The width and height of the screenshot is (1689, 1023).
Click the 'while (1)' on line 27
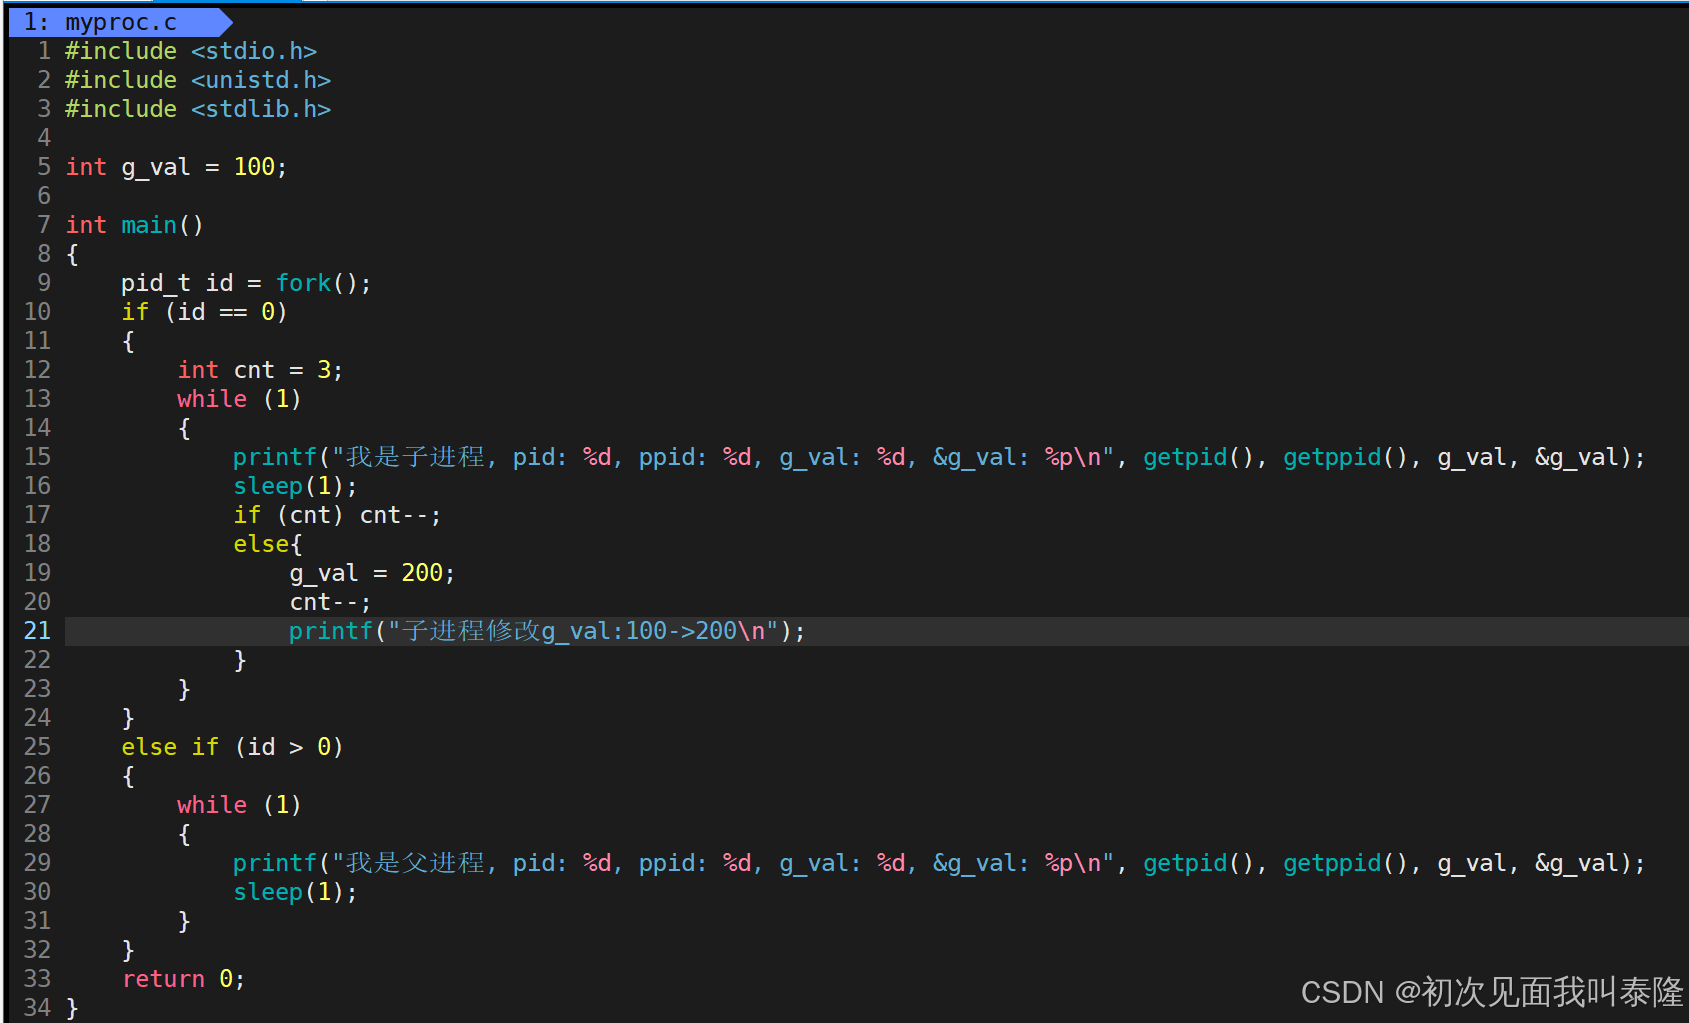point(239,805)
